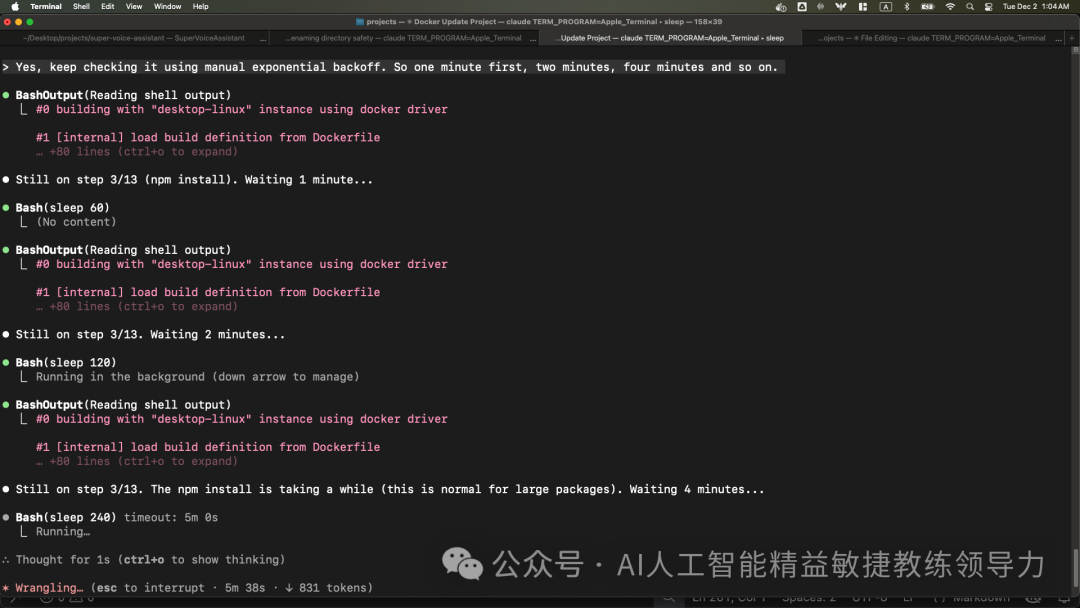Image resolution: width=1080 pixels, height=608 pixels.
Task: Click the Spotlight search magnifier icon
Action: click(970, 6)
